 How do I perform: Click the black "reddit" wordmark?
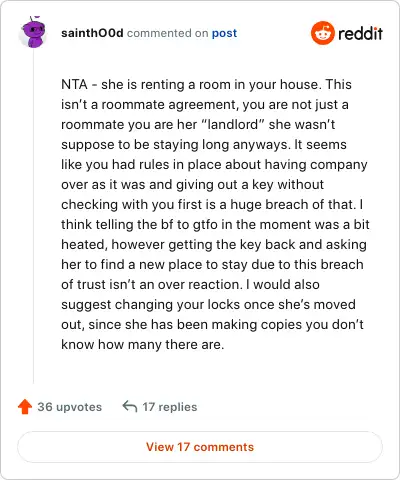tap(360, 33)
